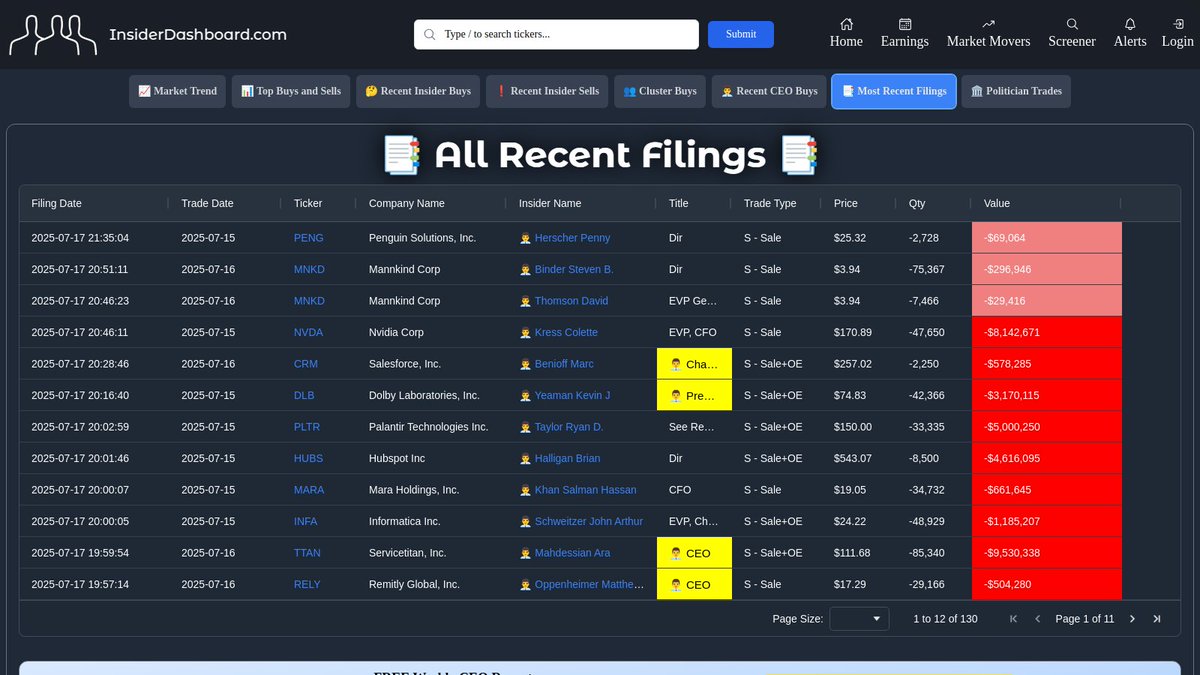Go to the first page of filings
Image resolution: width=1200 pixels, height=675 pixels.
(x=1013, y=619)
